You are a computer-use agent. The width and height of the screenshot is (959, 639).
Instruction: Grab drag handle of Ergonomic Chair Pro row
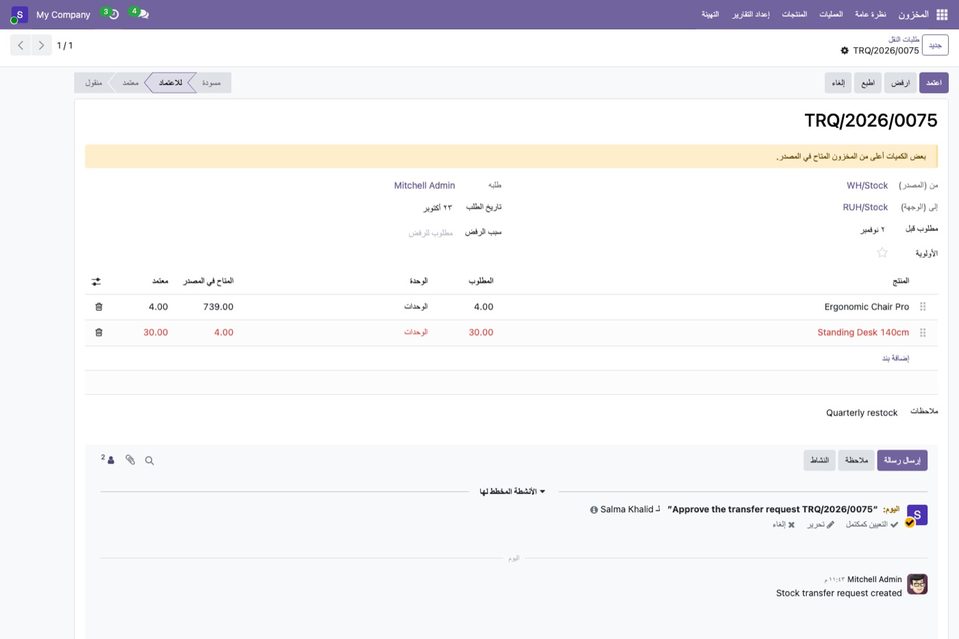923,307
